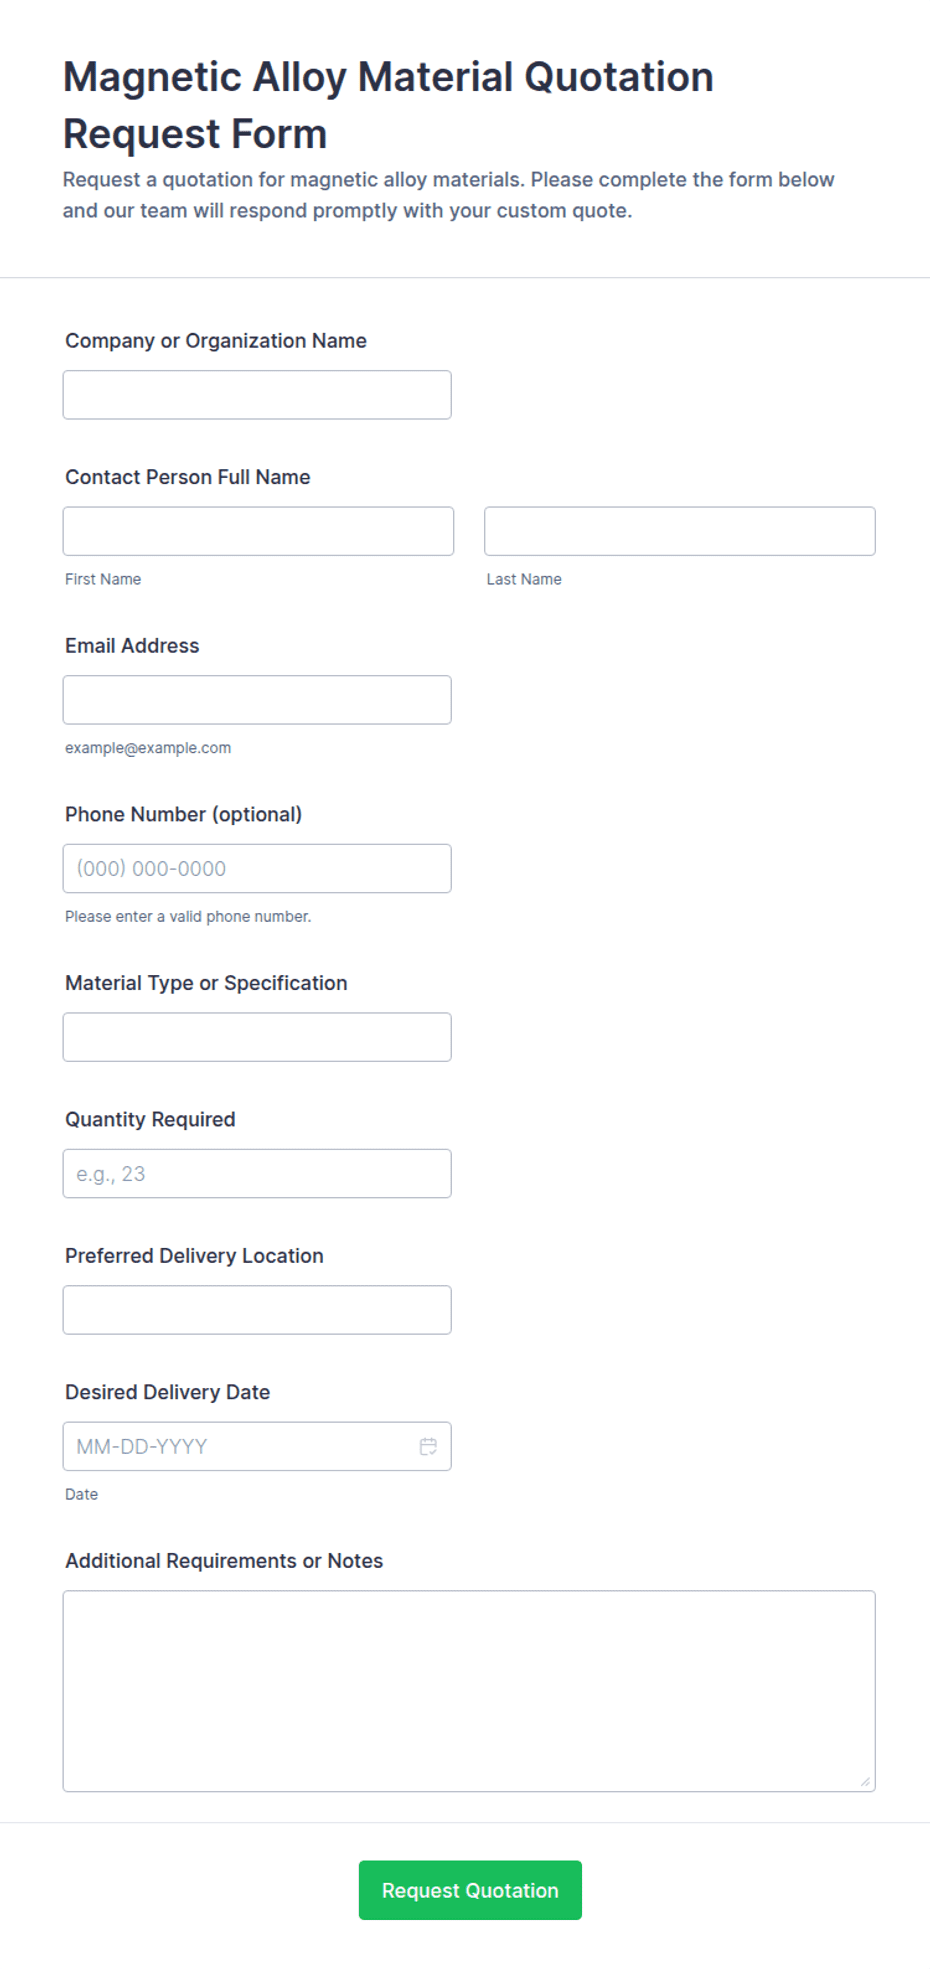
Task: Click the Preferred Delivery Location field
Action: coord(257,1310)
